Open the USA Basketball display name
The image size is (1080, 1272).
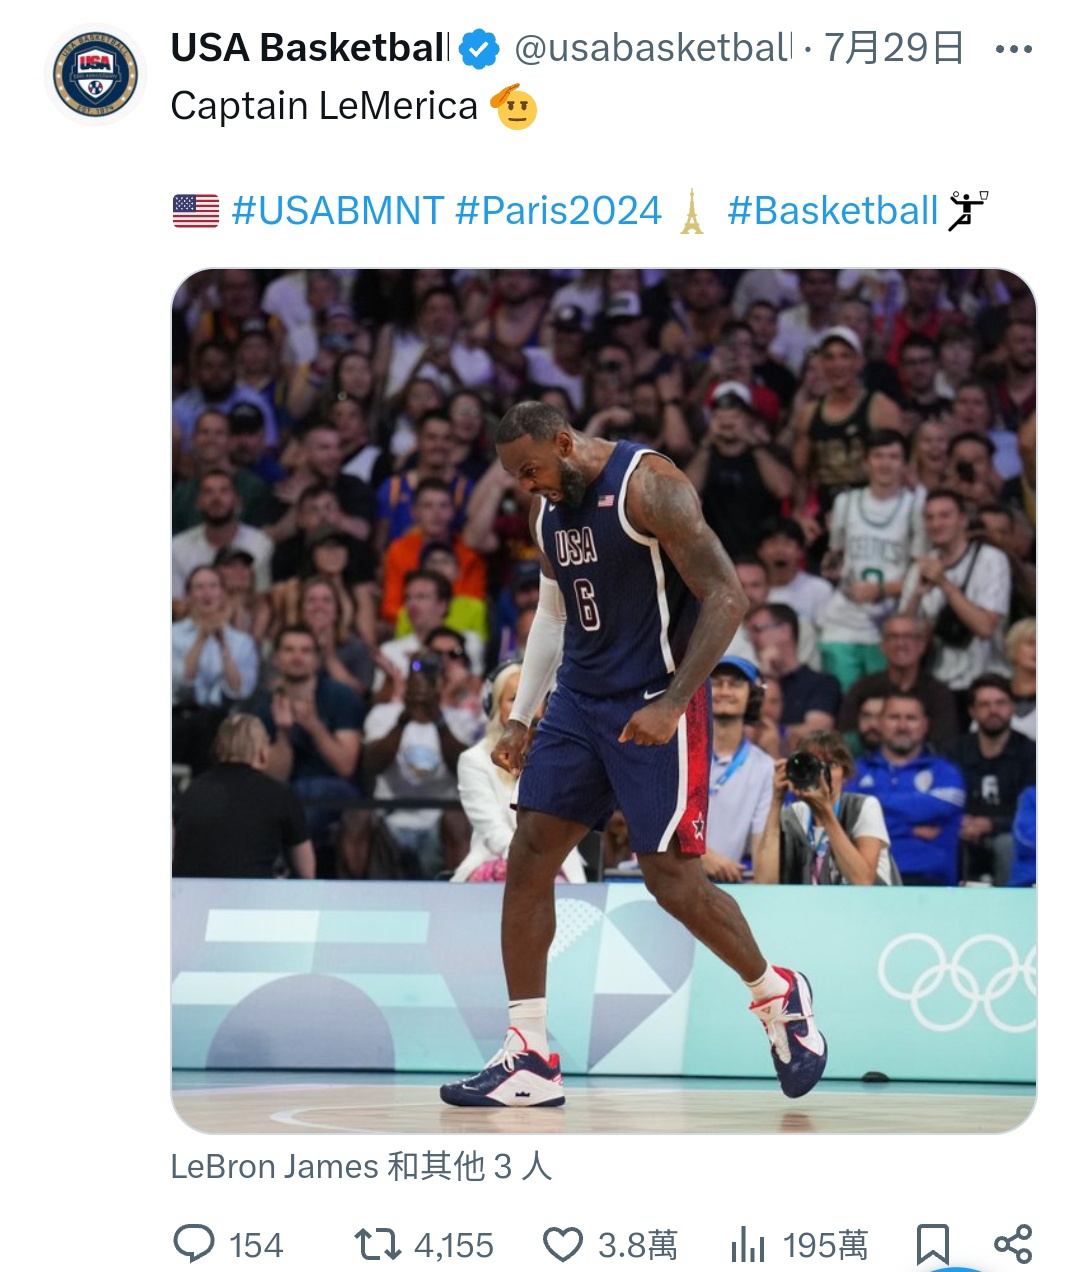pyautogui.click(x=310, y=48)
